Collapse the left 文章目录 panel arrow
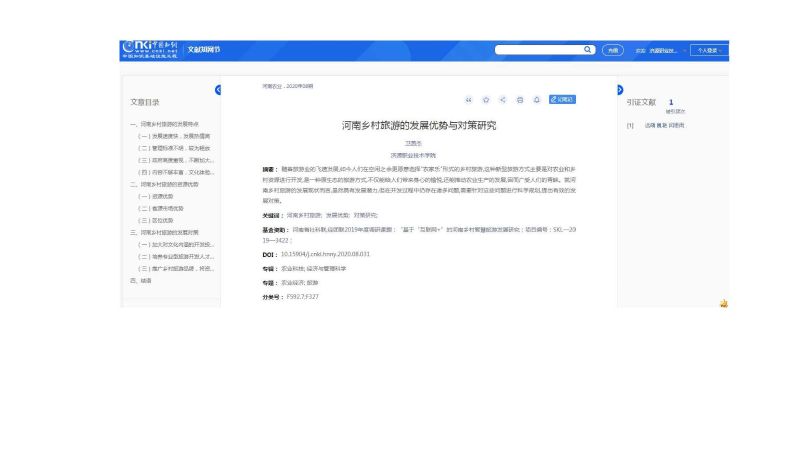The image size is (799, 465). click(x=218, y=90)
